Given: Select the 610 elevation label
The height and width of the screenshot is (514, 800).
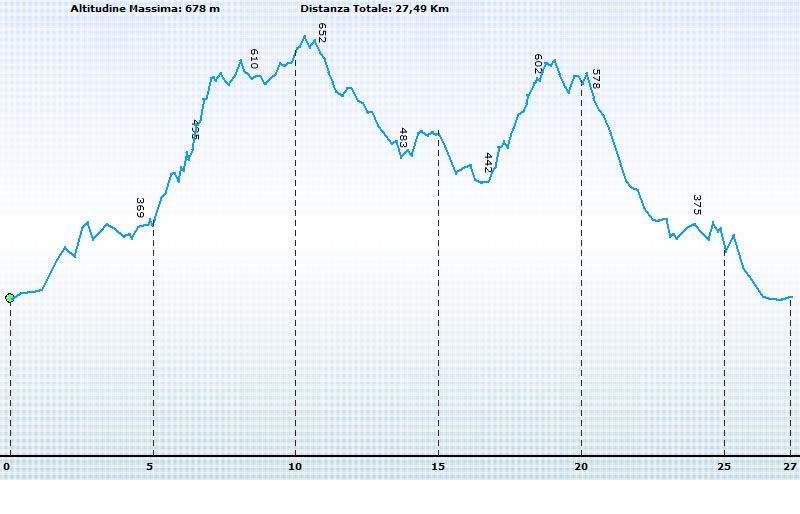Looking at the screenshot, I should [x=254, y=59].
